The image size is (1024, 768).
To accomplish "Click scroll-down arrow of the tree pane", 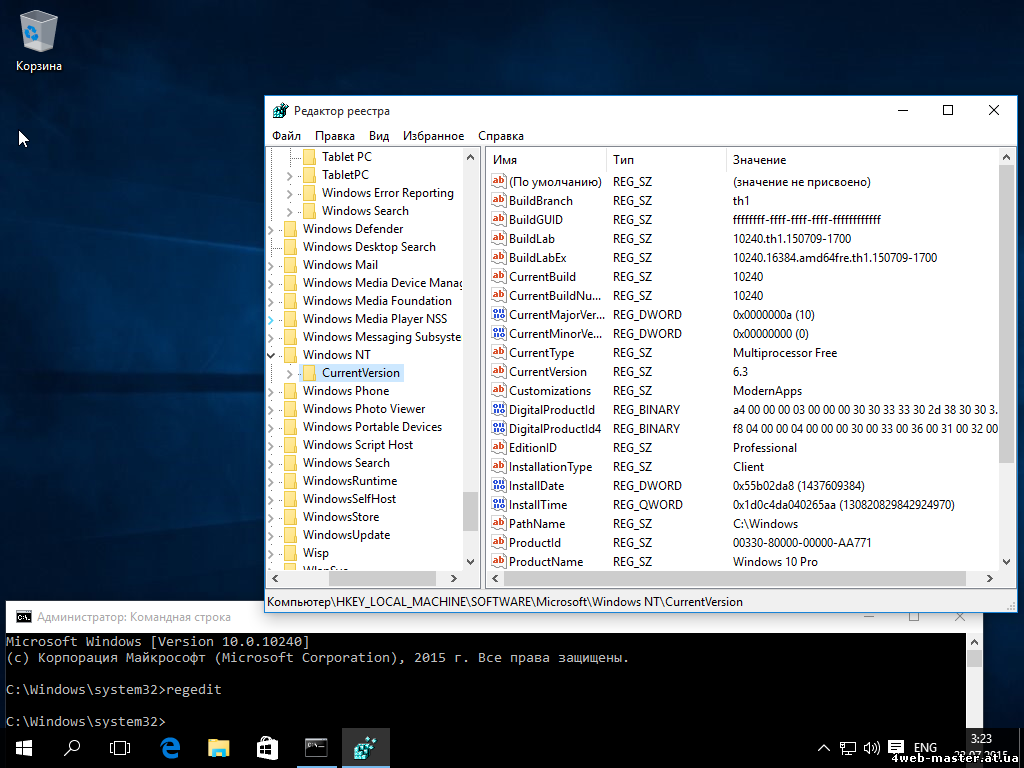I will coord(470,562).
